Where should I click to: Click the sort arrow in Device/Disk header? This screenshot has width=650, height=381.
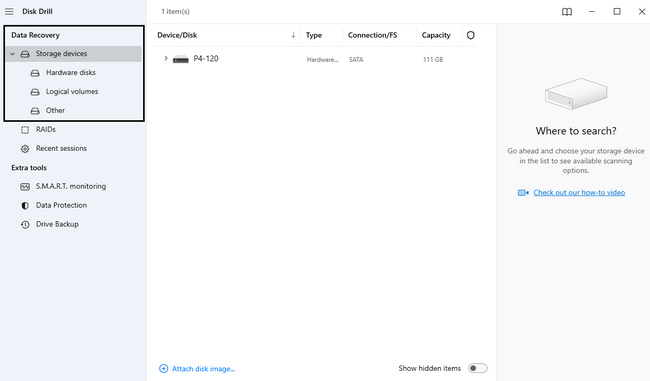pyautogui.click(x=293, y=35)
